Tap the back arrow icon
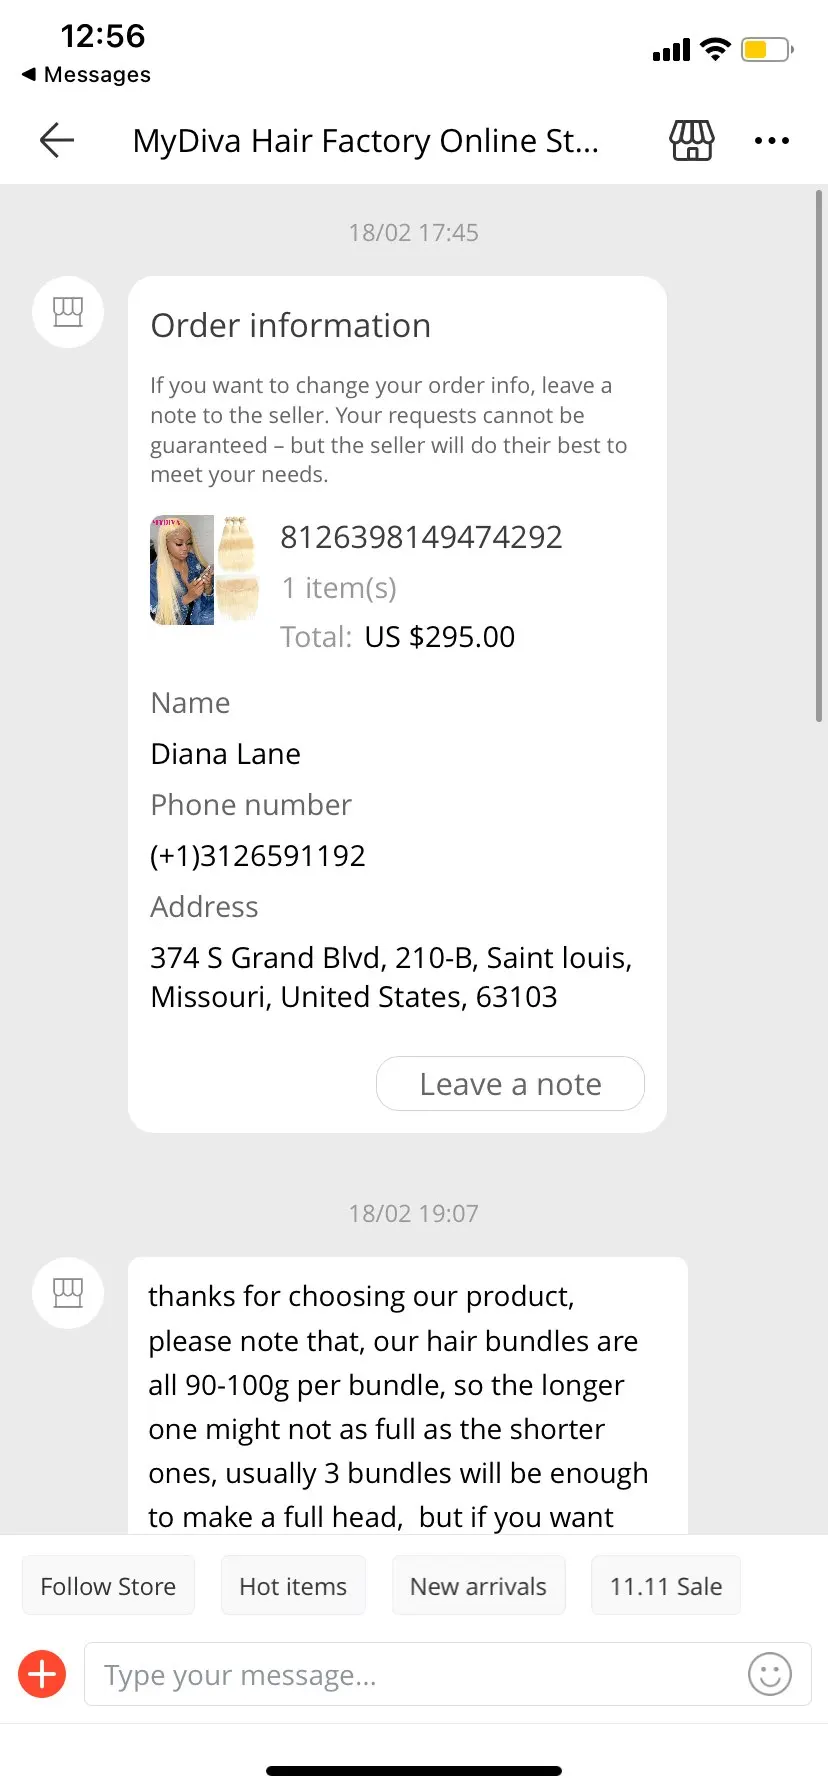 click(57, 141)
